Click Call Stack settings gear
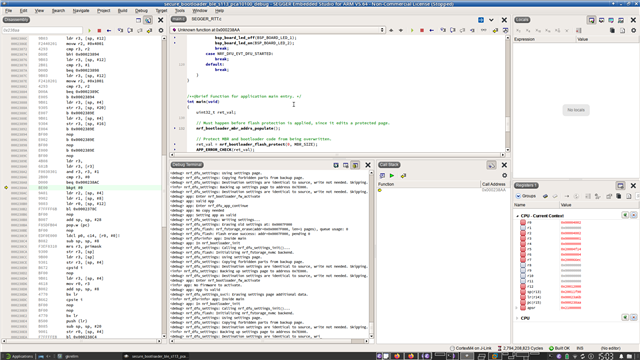The height and width of the screenshot is (360, 640). [x=504, y=176]
